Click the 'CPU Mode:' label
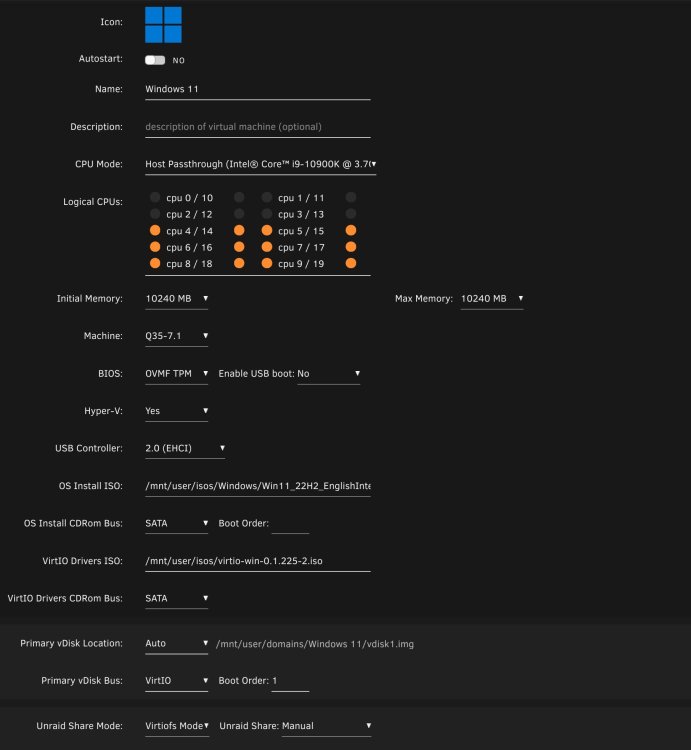This screenshot has width=691, height=750. coord(99,164)
